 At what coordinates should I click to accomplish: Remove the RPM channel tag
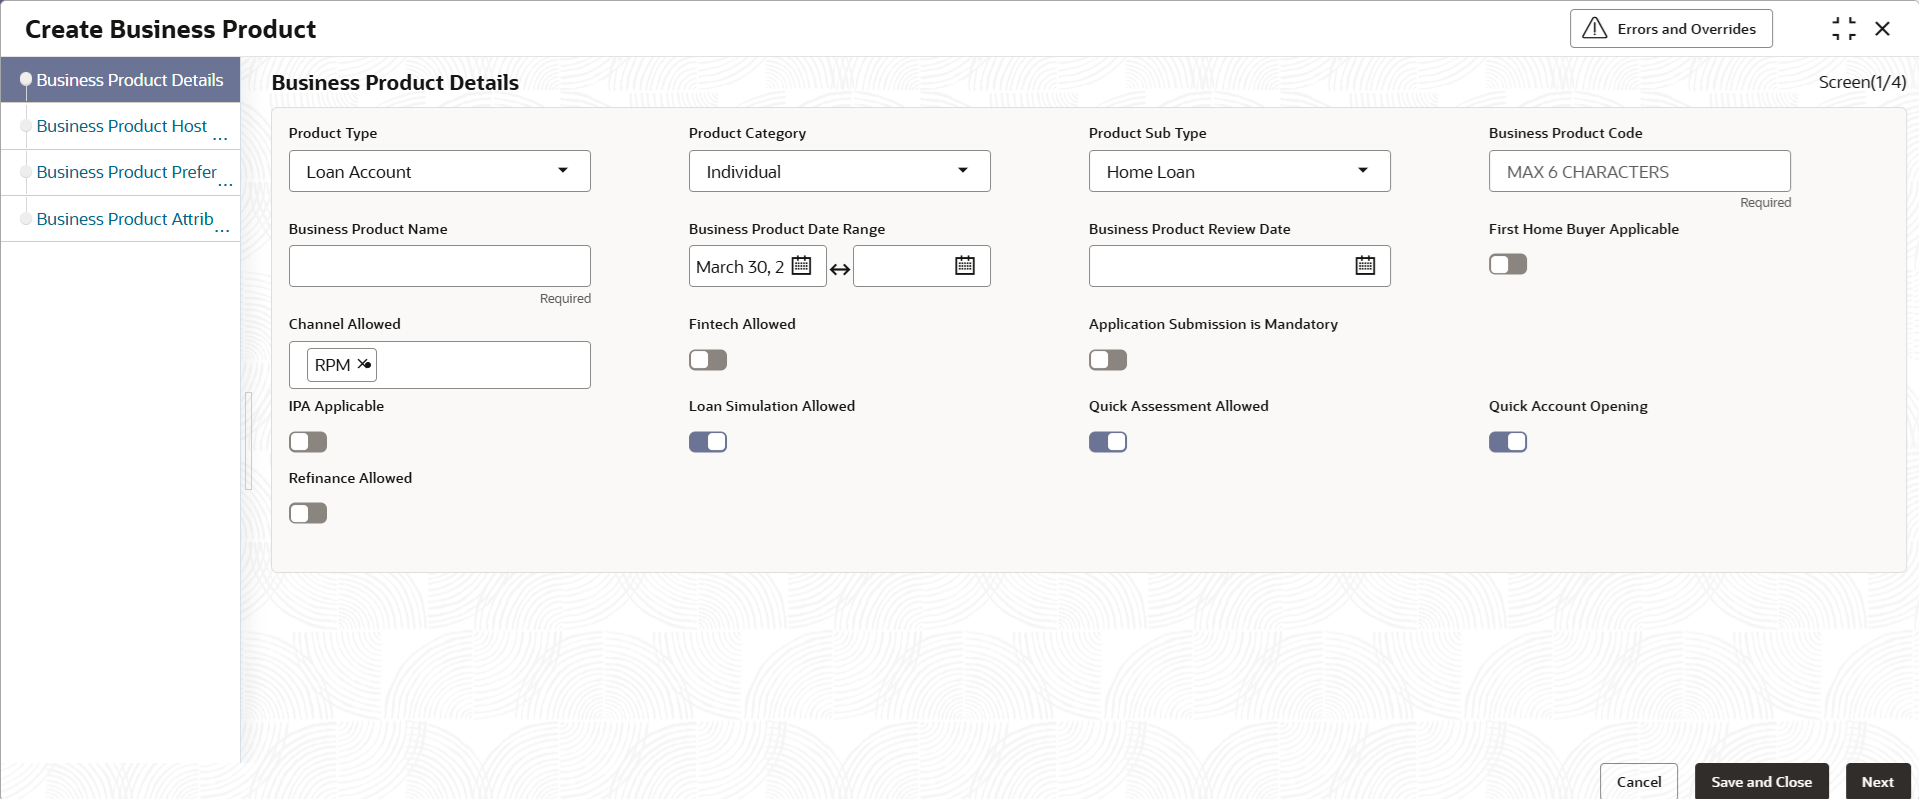click(364, 364)
